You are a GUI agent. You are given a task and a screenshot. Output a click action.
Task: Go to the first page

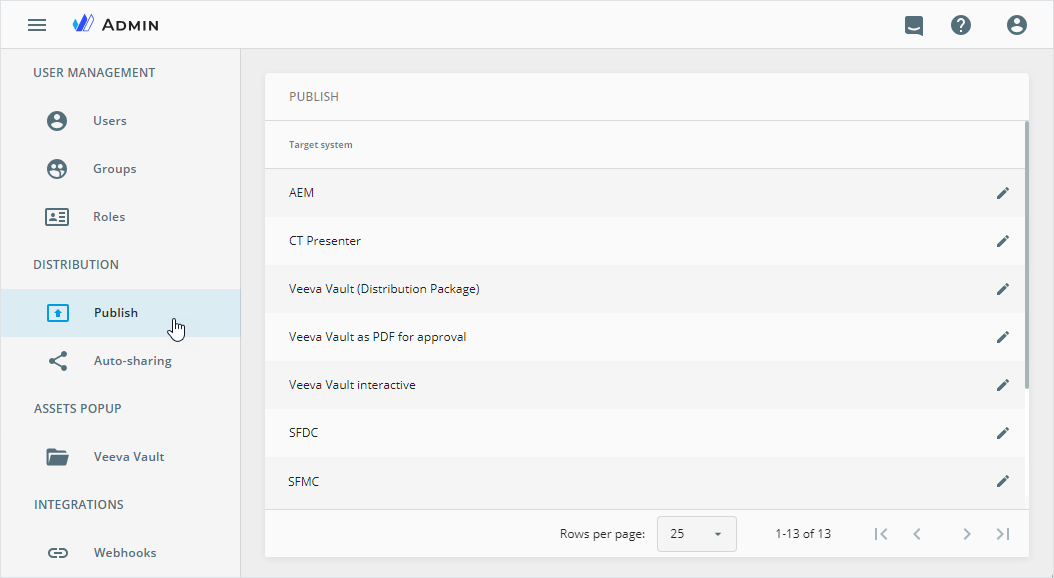pyautogui.click(x=881, y=534)
